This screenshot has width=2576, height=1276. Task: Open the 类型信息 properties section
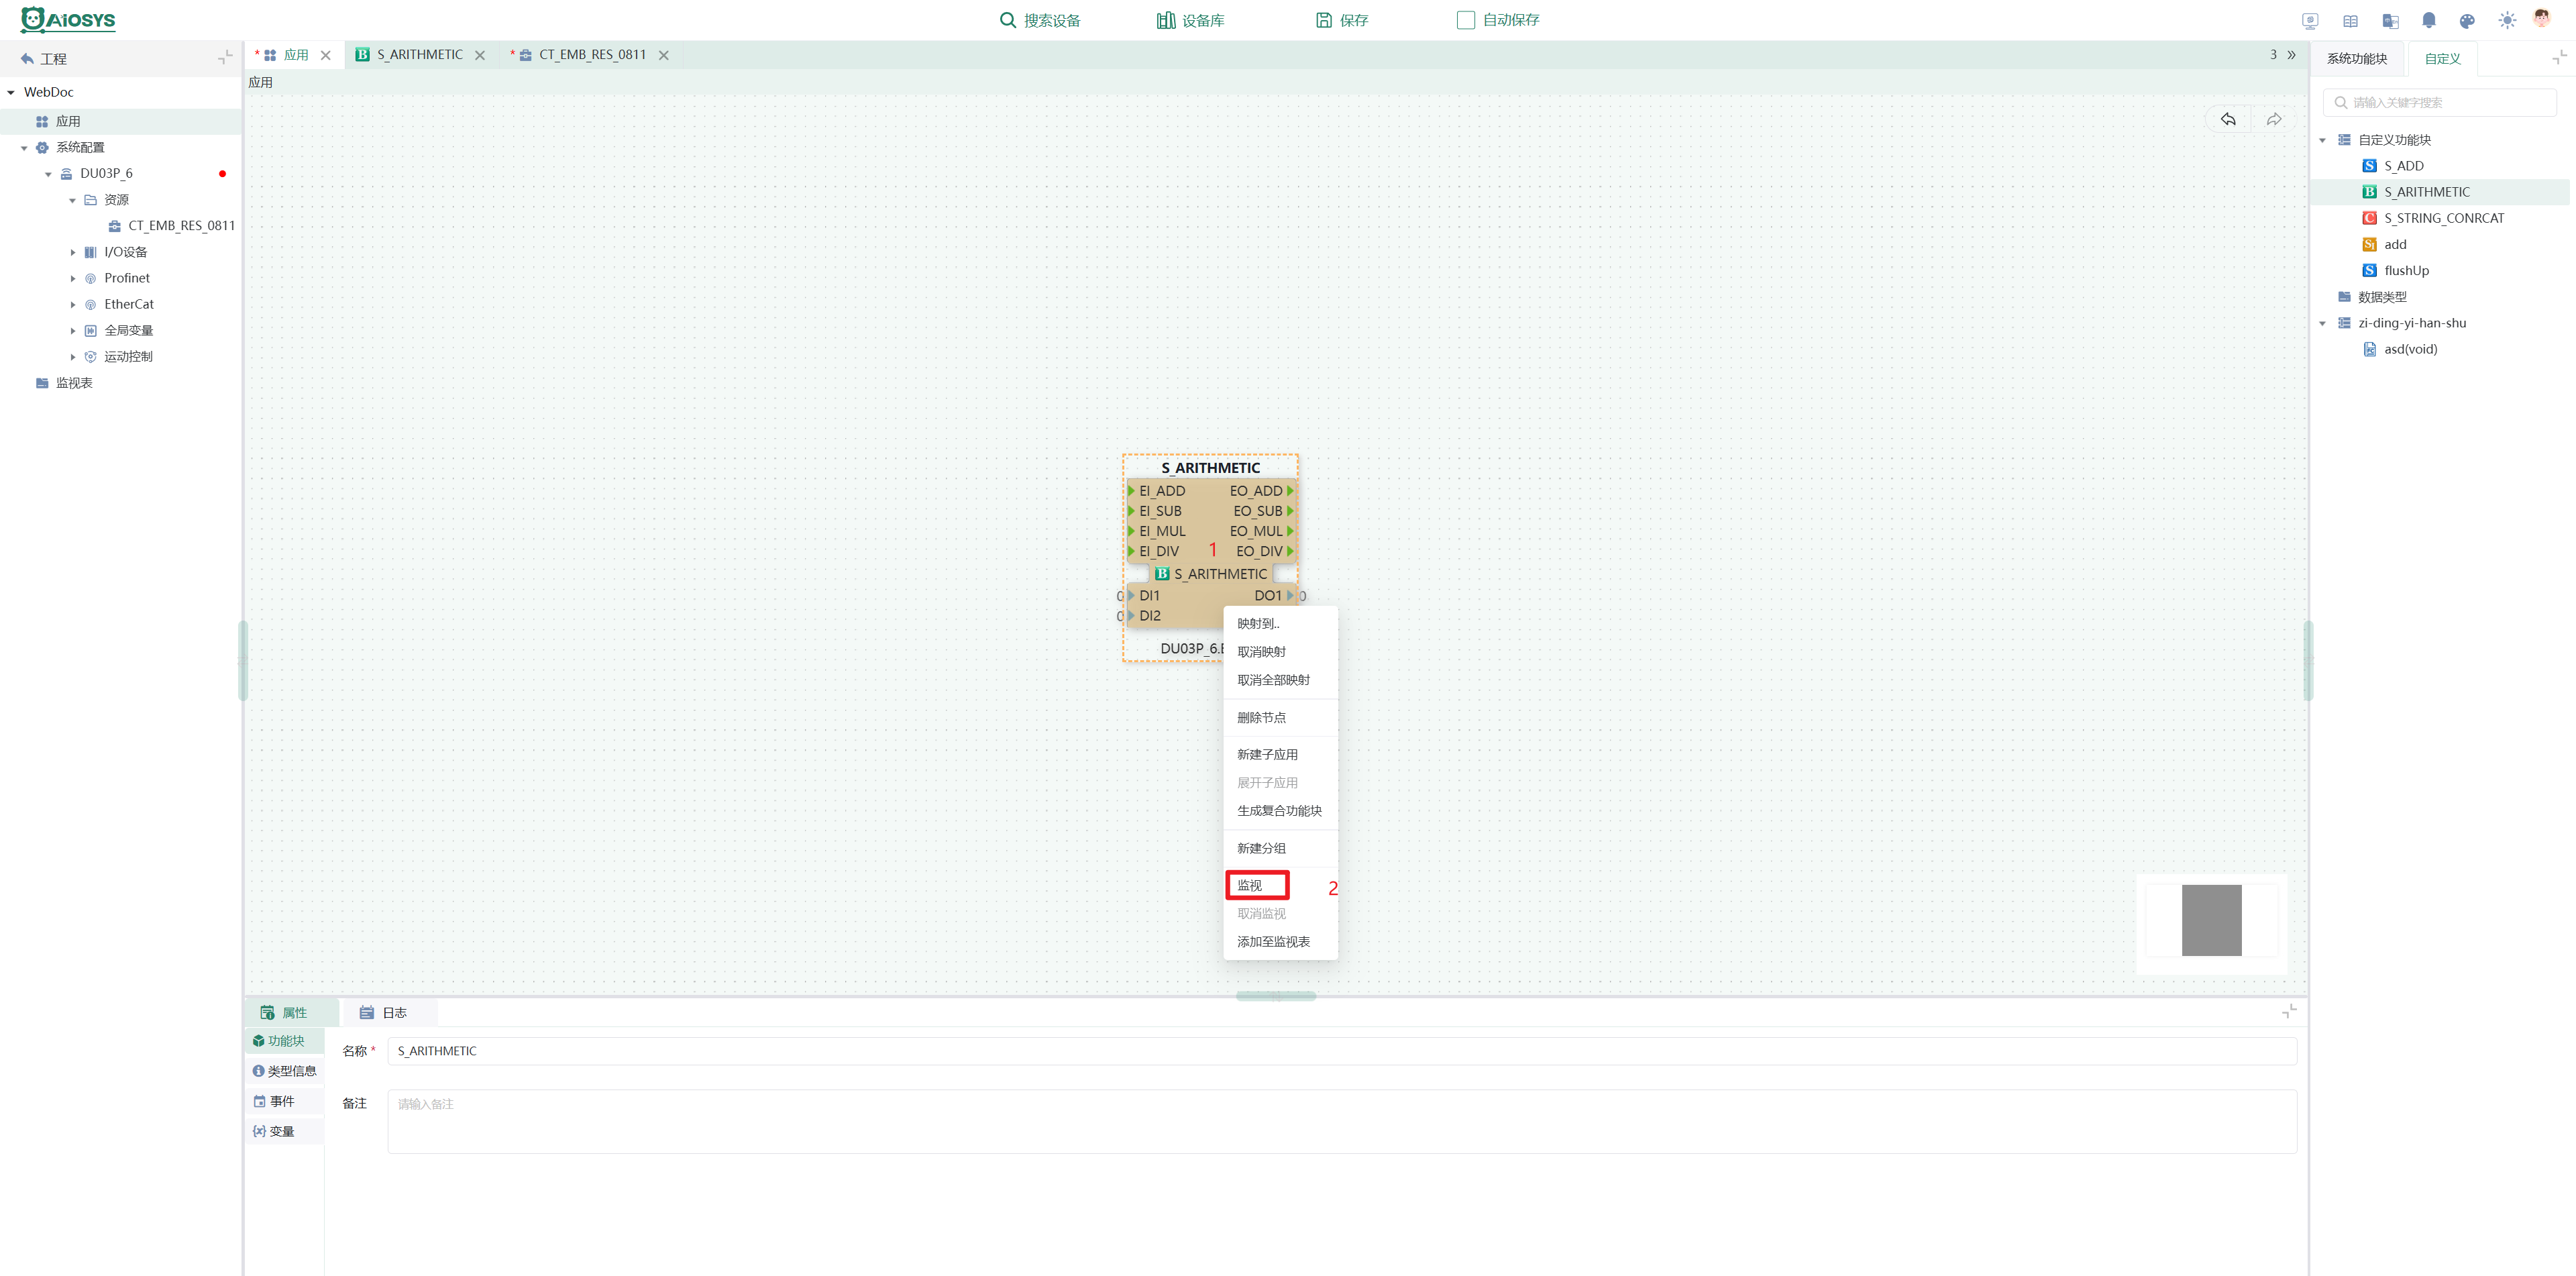pyautogui.click(x=284, y=1071)
